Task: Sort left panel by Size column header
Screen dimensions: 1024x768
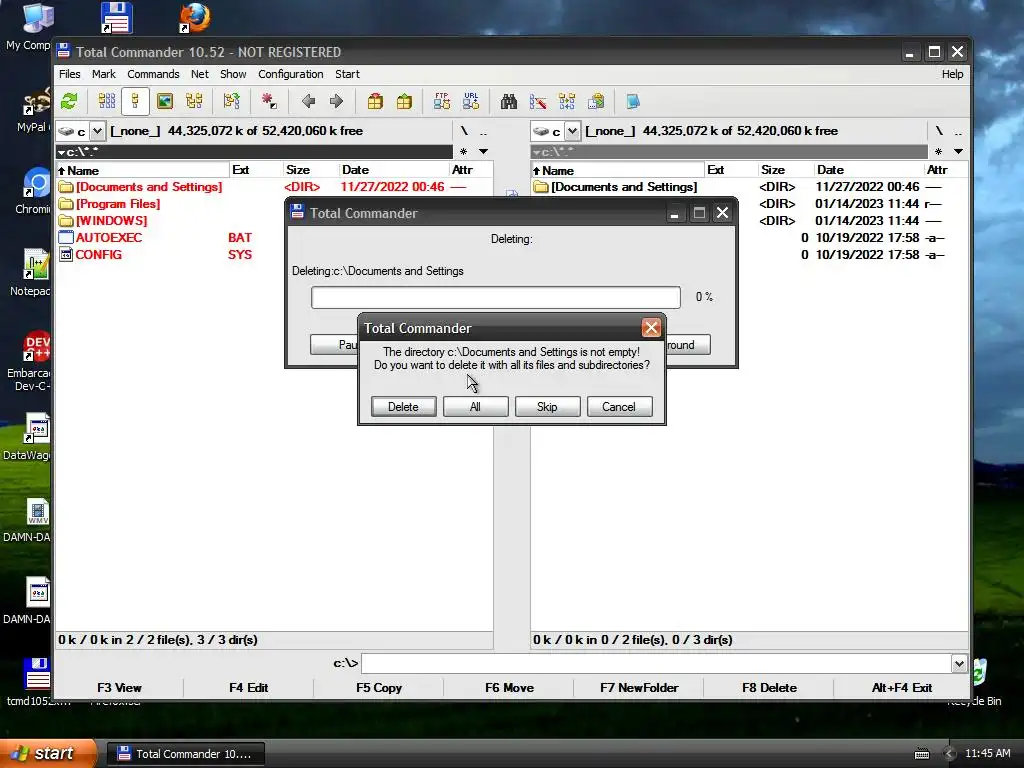Action: (x=310, y=170)
